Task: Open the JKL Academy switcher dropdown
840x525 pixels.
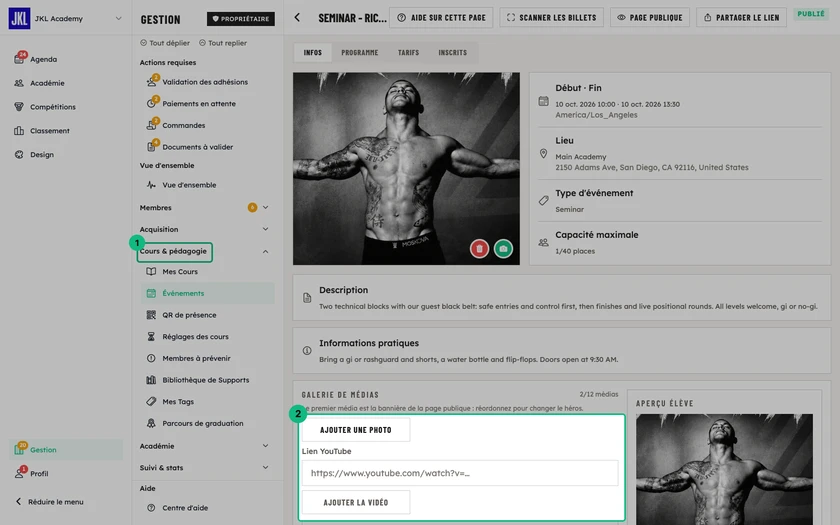Action: click(118, 18)
